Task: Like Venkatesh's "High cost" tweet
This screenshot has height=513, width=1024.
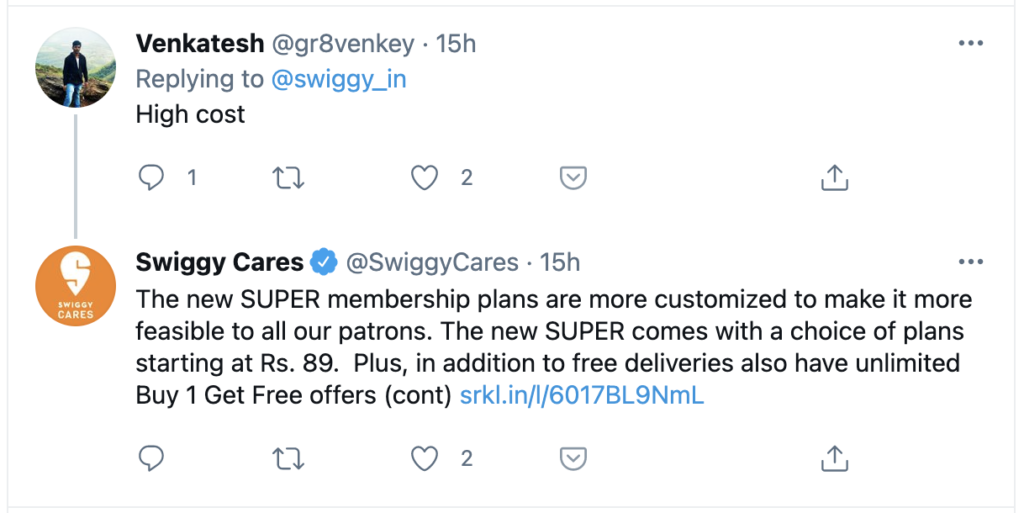Action: click(426, 178)
